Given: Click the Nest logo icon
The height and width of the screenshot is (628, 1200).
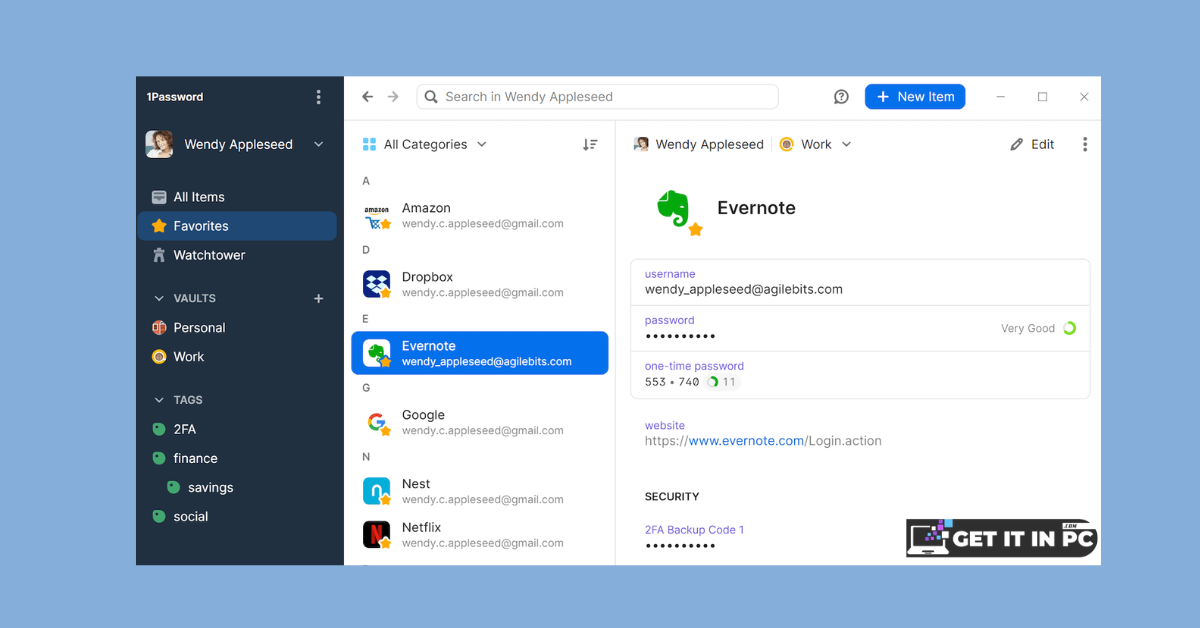Looking at the screenshot, I should 377,491.
